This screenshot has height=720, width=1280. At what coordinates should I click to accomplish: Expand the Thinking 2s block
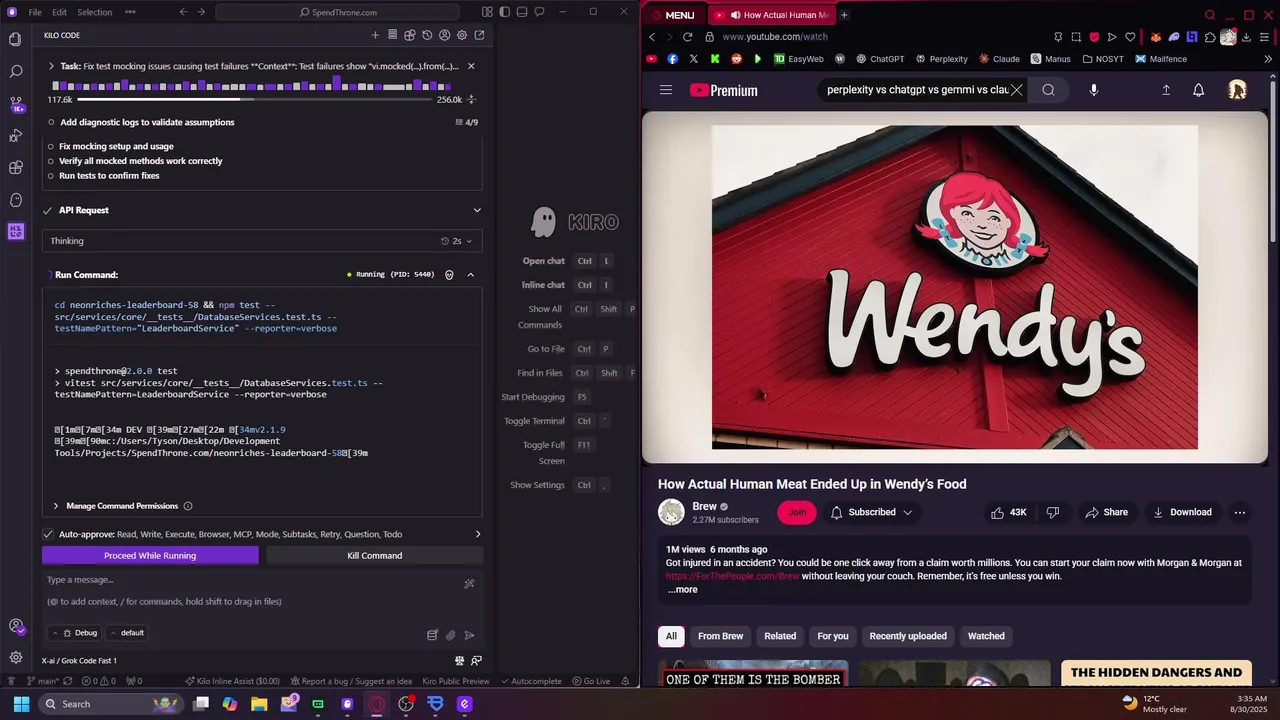pos(468,241)
